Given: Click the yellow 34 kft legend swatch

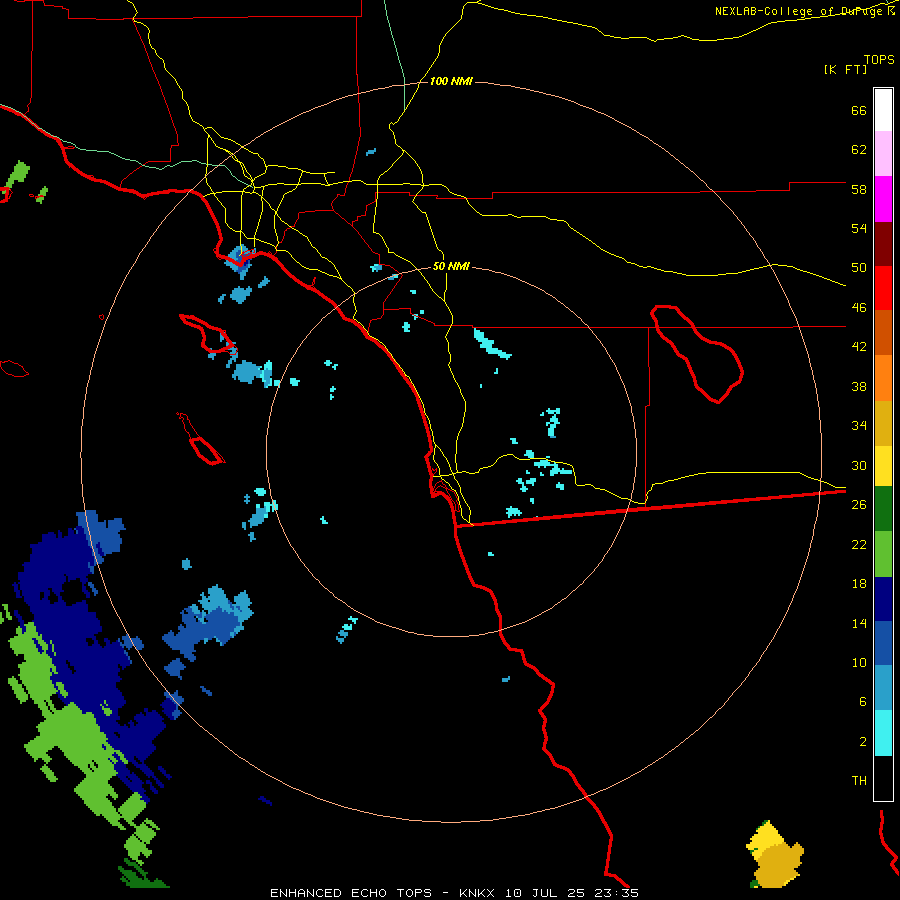Looking at the screenshot, I should point(883,465).
